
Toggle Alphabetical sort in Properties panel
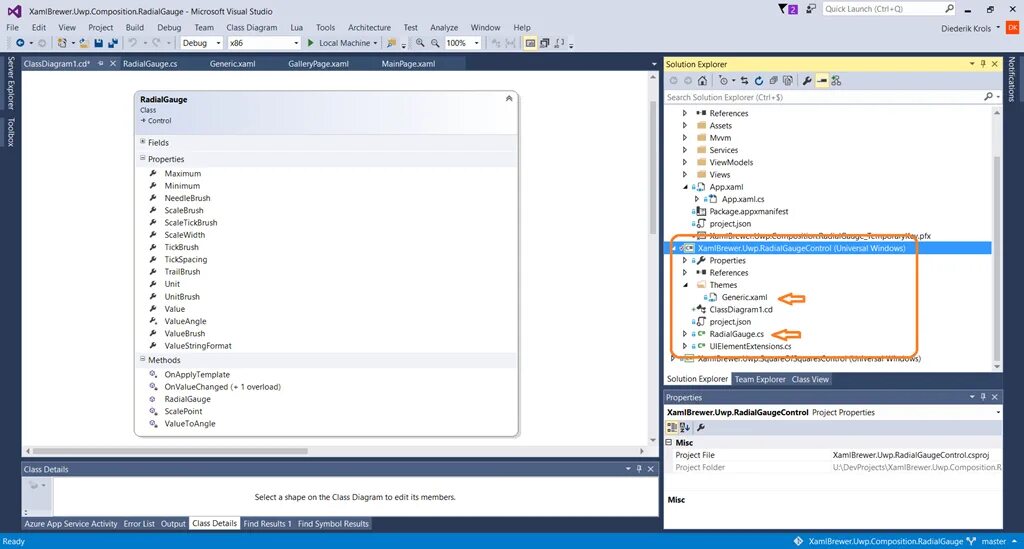click(684, 428)
